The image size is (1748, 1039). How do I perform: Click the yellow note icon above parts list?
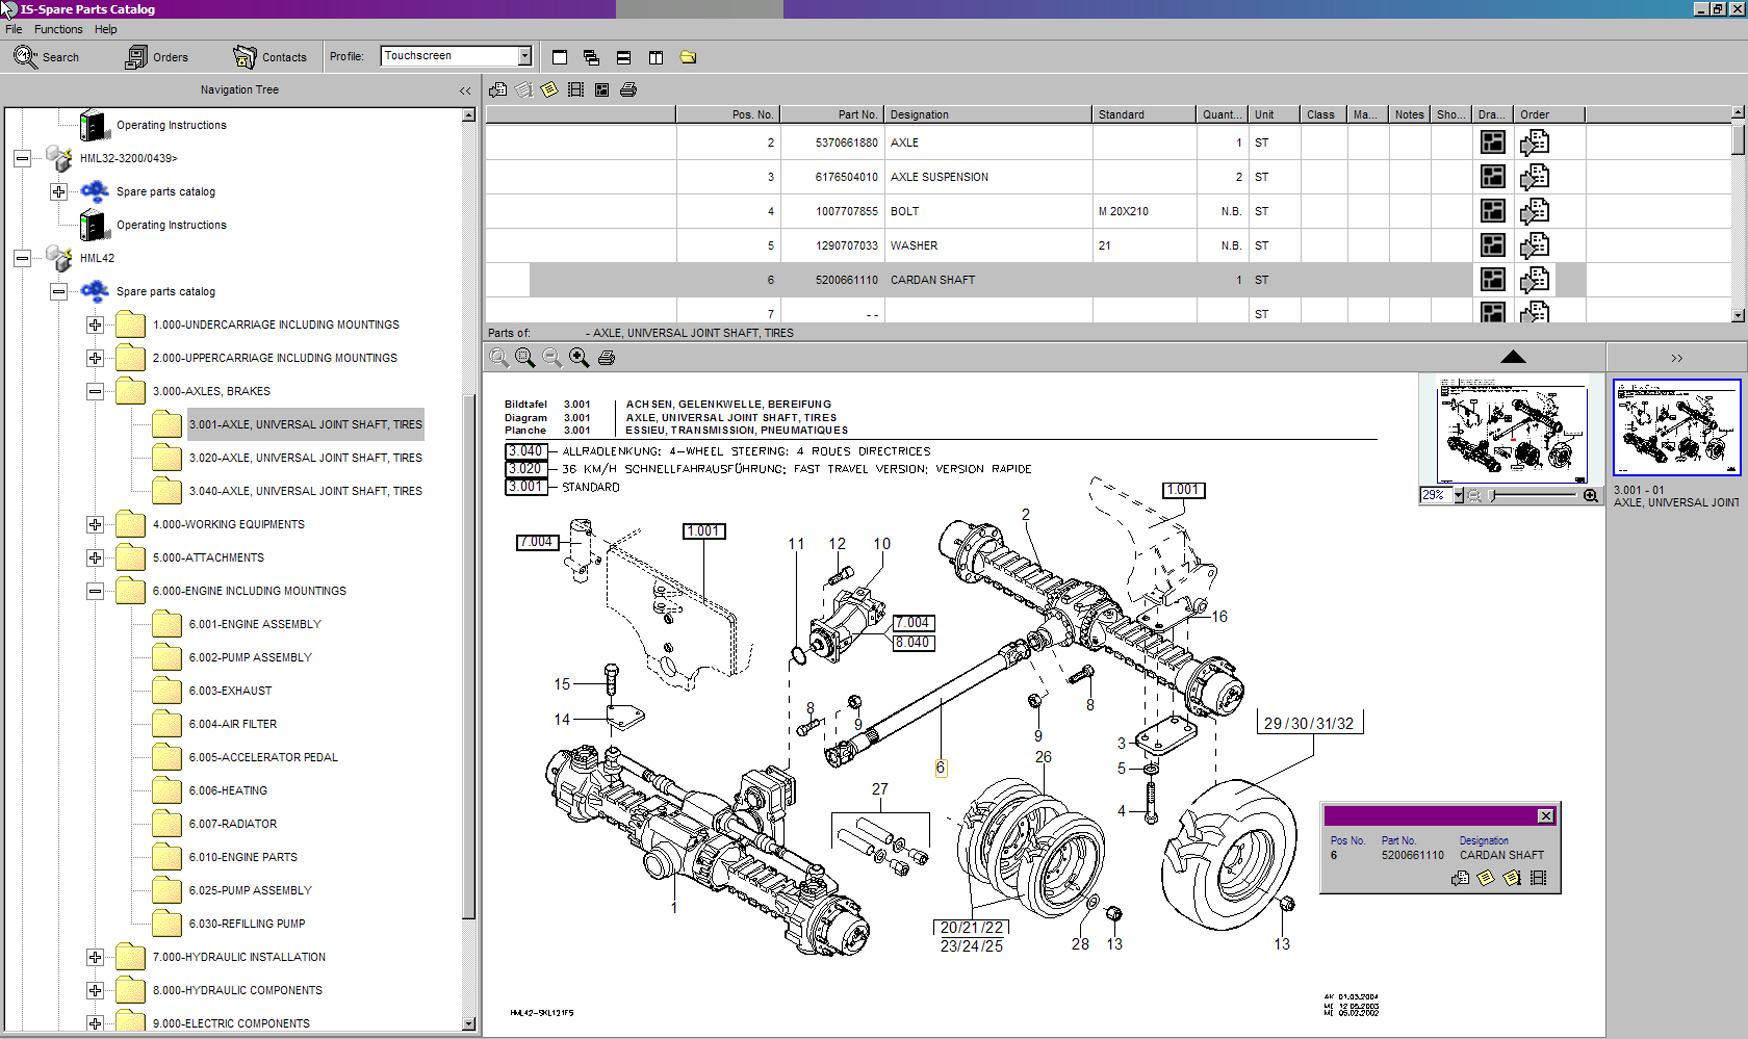pyautogui.click(x=549, y=90)
